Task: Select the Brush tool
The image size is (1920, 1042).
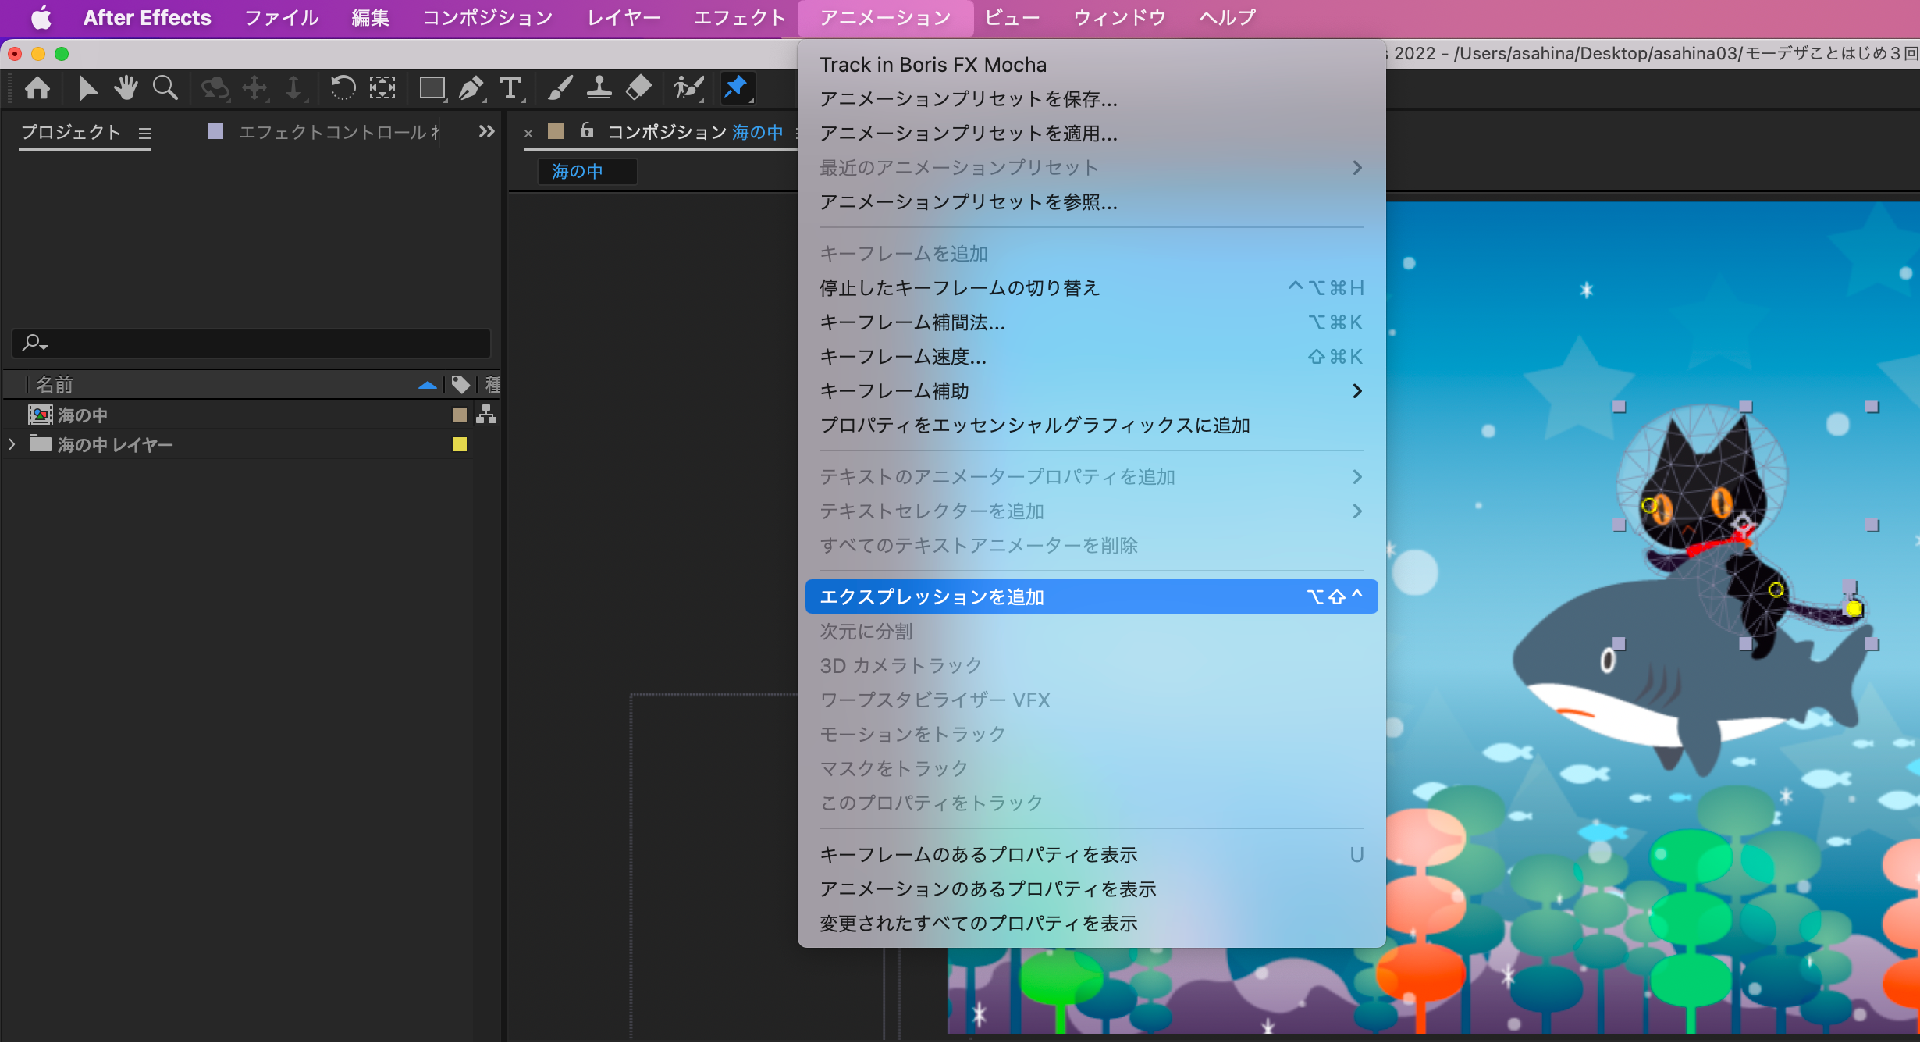Action: click(560, 89)
